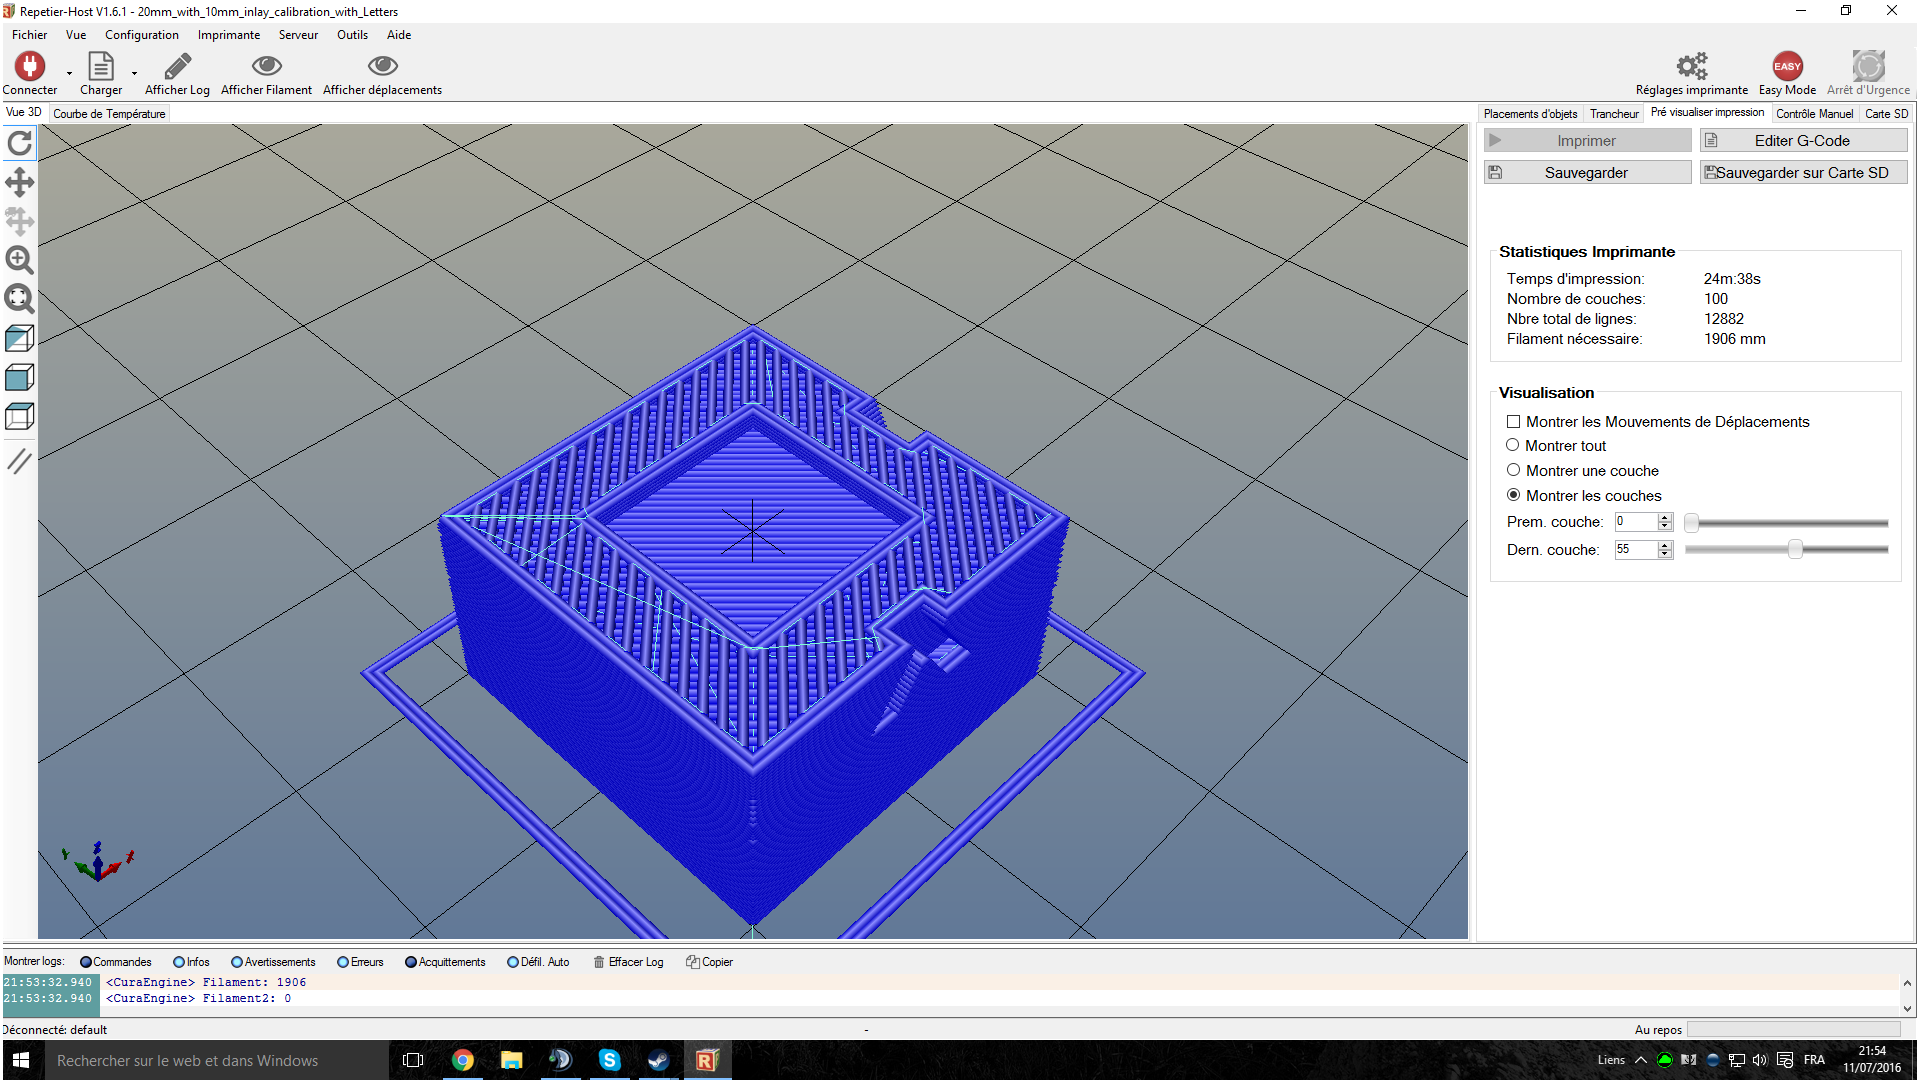Increase Dern. couche value with stepper

pos(1665,545)
